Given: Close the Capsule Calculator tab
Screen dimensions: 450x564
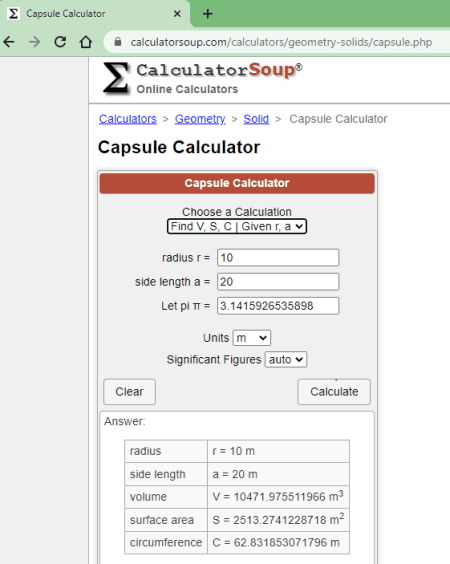Looking at the screenshot, I should (x=177, y=14).
